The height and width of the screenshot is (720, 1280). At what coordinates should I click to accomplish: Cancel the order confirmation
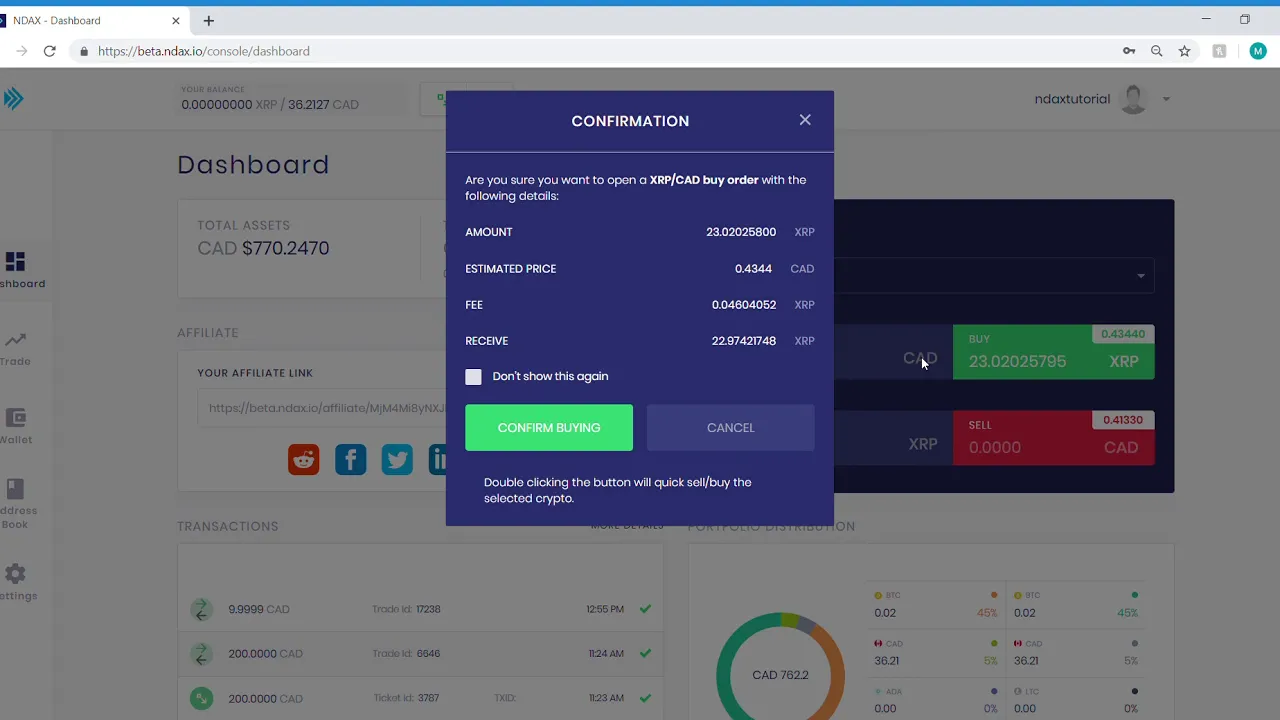tap(730, 428)
